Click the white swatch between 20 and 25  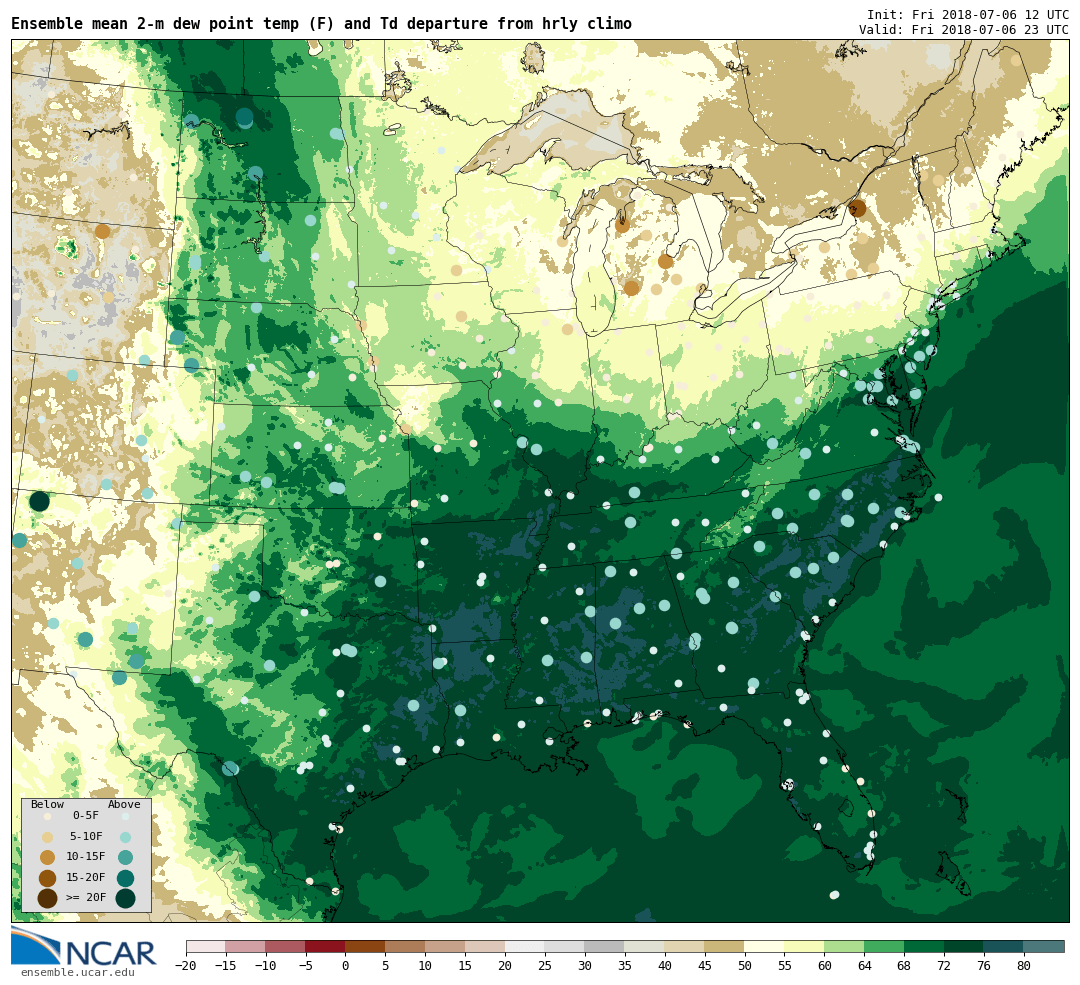pyautogui.click(x=526, y=946)
